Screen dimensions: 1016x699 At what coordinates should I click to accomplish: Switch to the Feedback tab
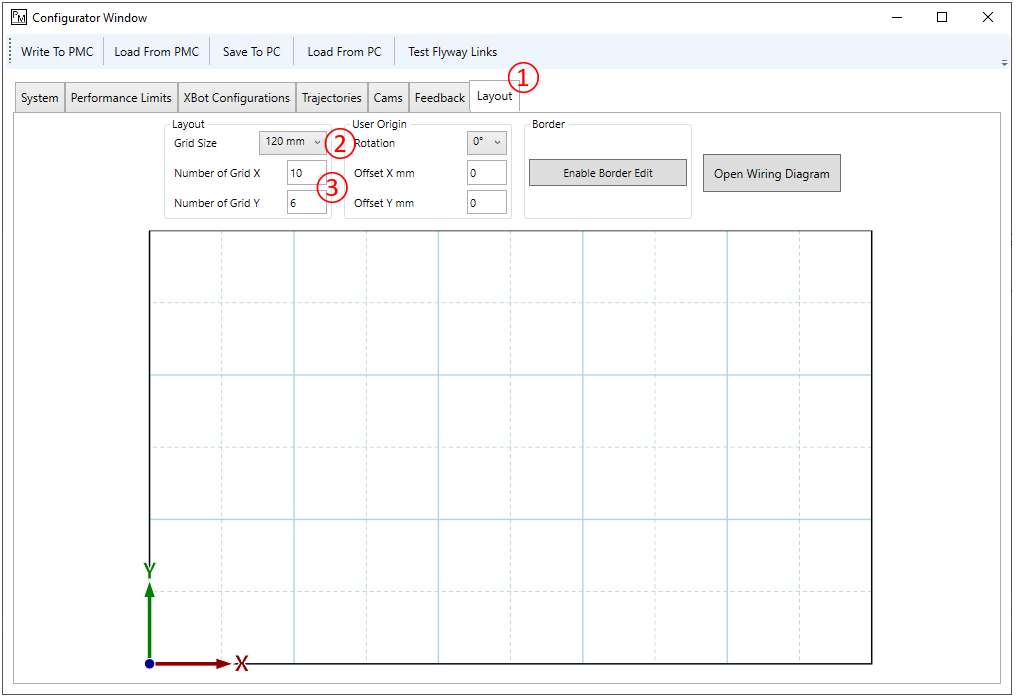point(439,97)
